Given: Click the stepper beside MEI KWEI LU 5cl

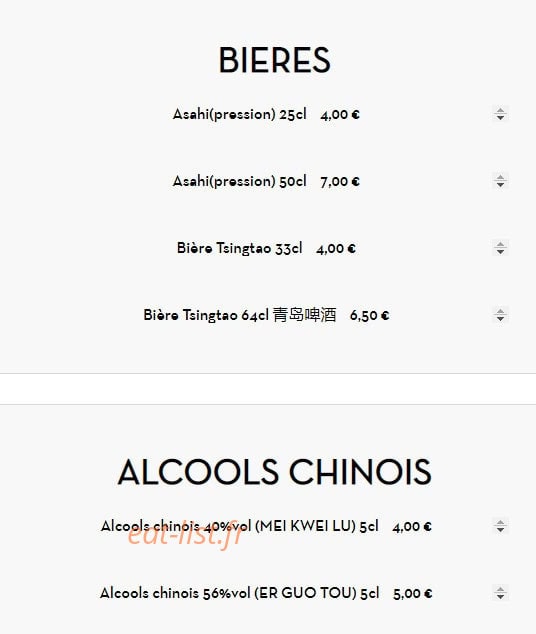Looking at the screenshot, I should (500, 526).
